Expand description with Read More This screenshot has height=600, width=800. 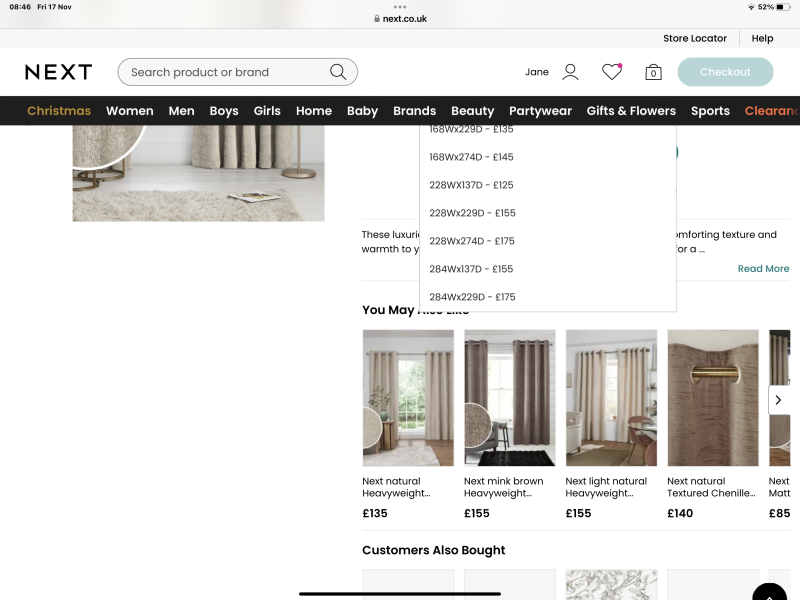[763, 268]
